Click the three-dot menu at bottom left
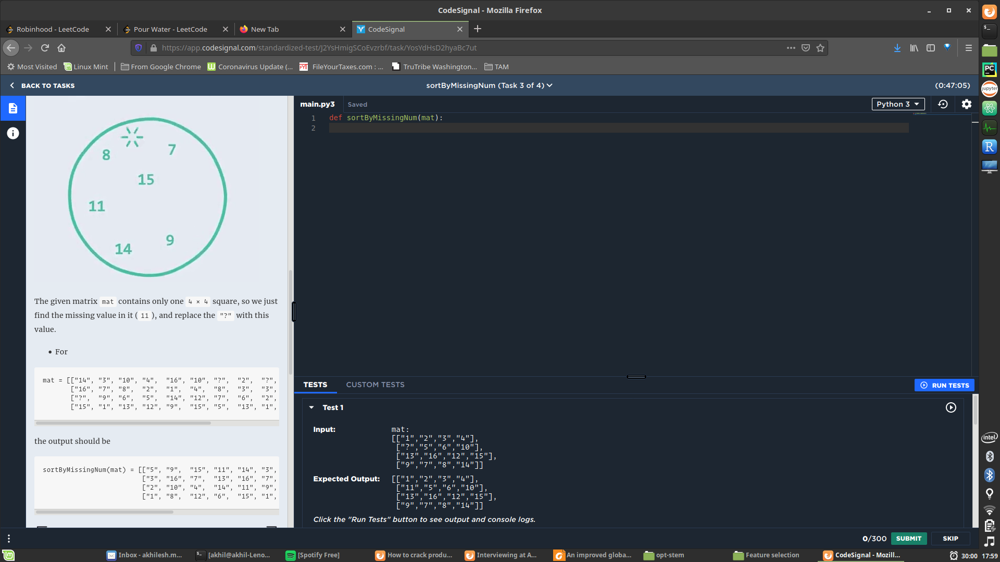The width and height of the screenshot is (1000, 562). 9,538
